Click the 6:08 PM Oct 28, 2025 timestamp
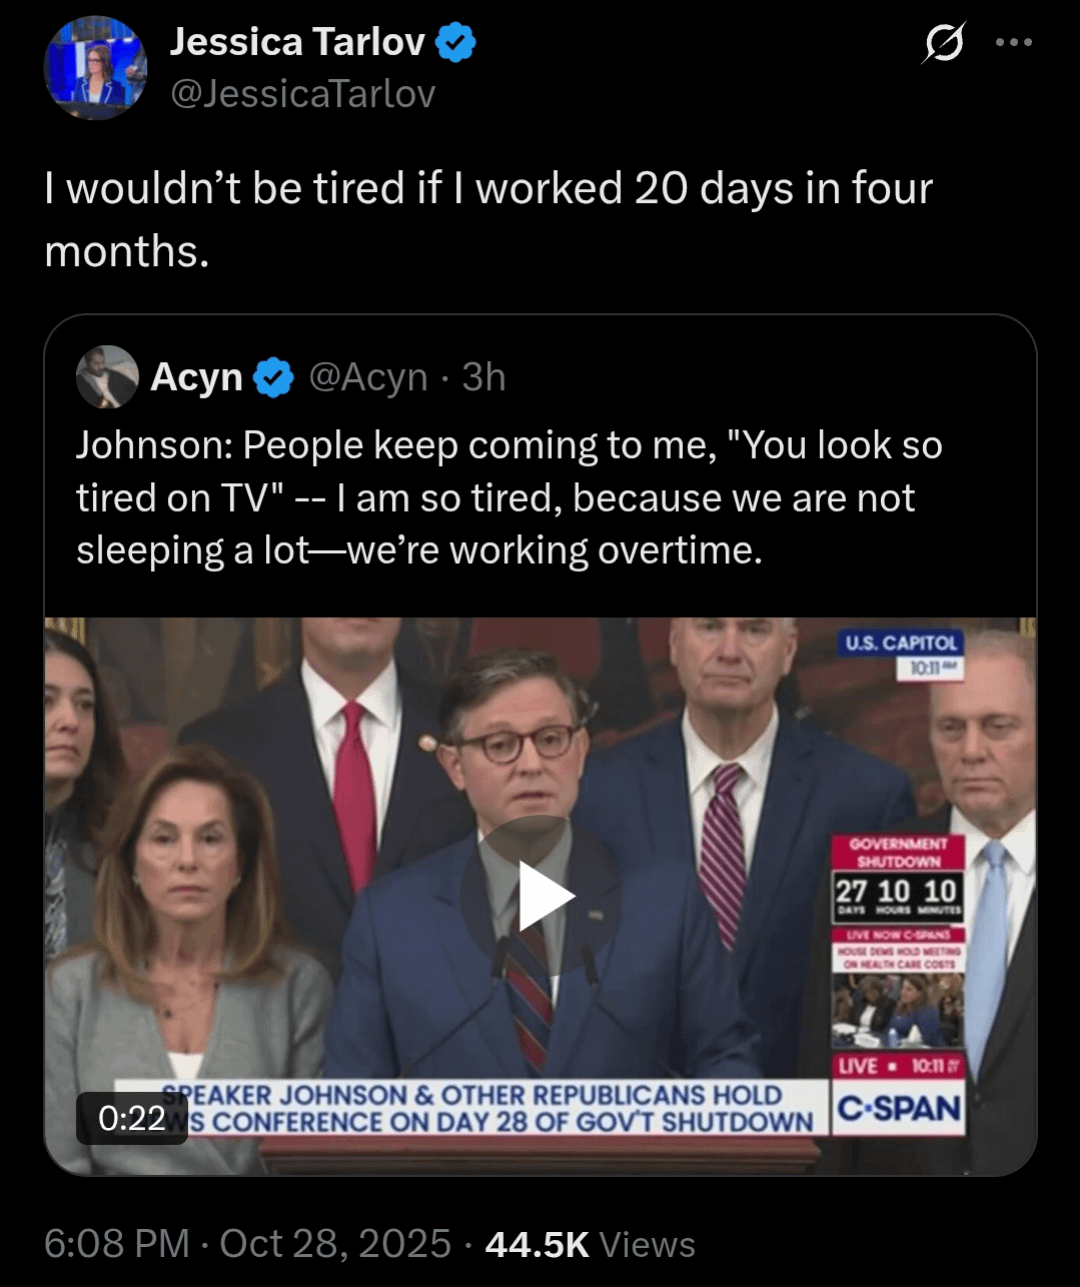Viewport: 1080px width, 1287px height. [x=248, y=1244]
